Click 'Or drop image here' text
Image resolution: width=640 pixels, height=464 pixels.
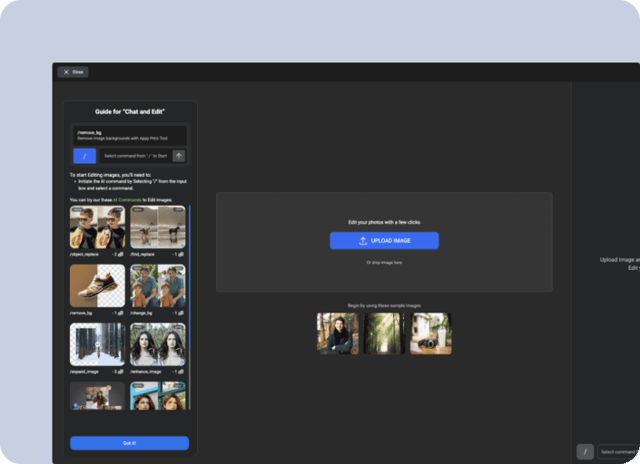click(x=384, y=263)
